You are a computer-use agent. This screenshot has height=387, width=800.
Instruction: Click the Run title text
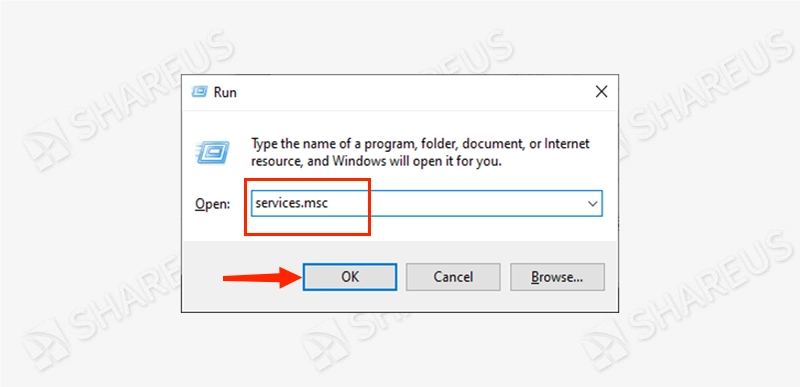pyautogui.click(x=225, y=92)
